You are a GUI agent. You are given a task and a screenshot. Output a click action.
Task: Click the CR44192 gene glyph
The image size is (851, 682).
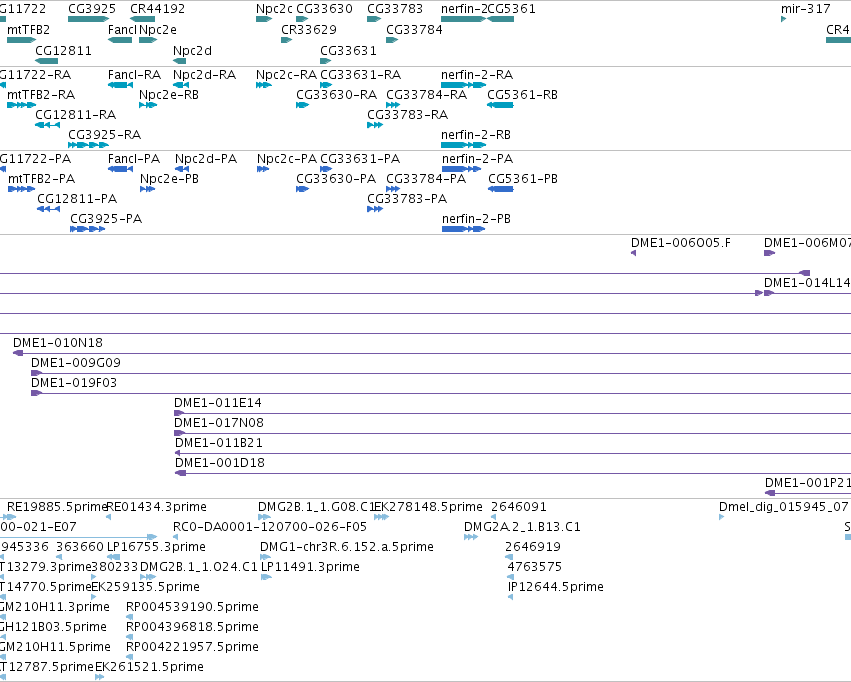tap(142, 19)
